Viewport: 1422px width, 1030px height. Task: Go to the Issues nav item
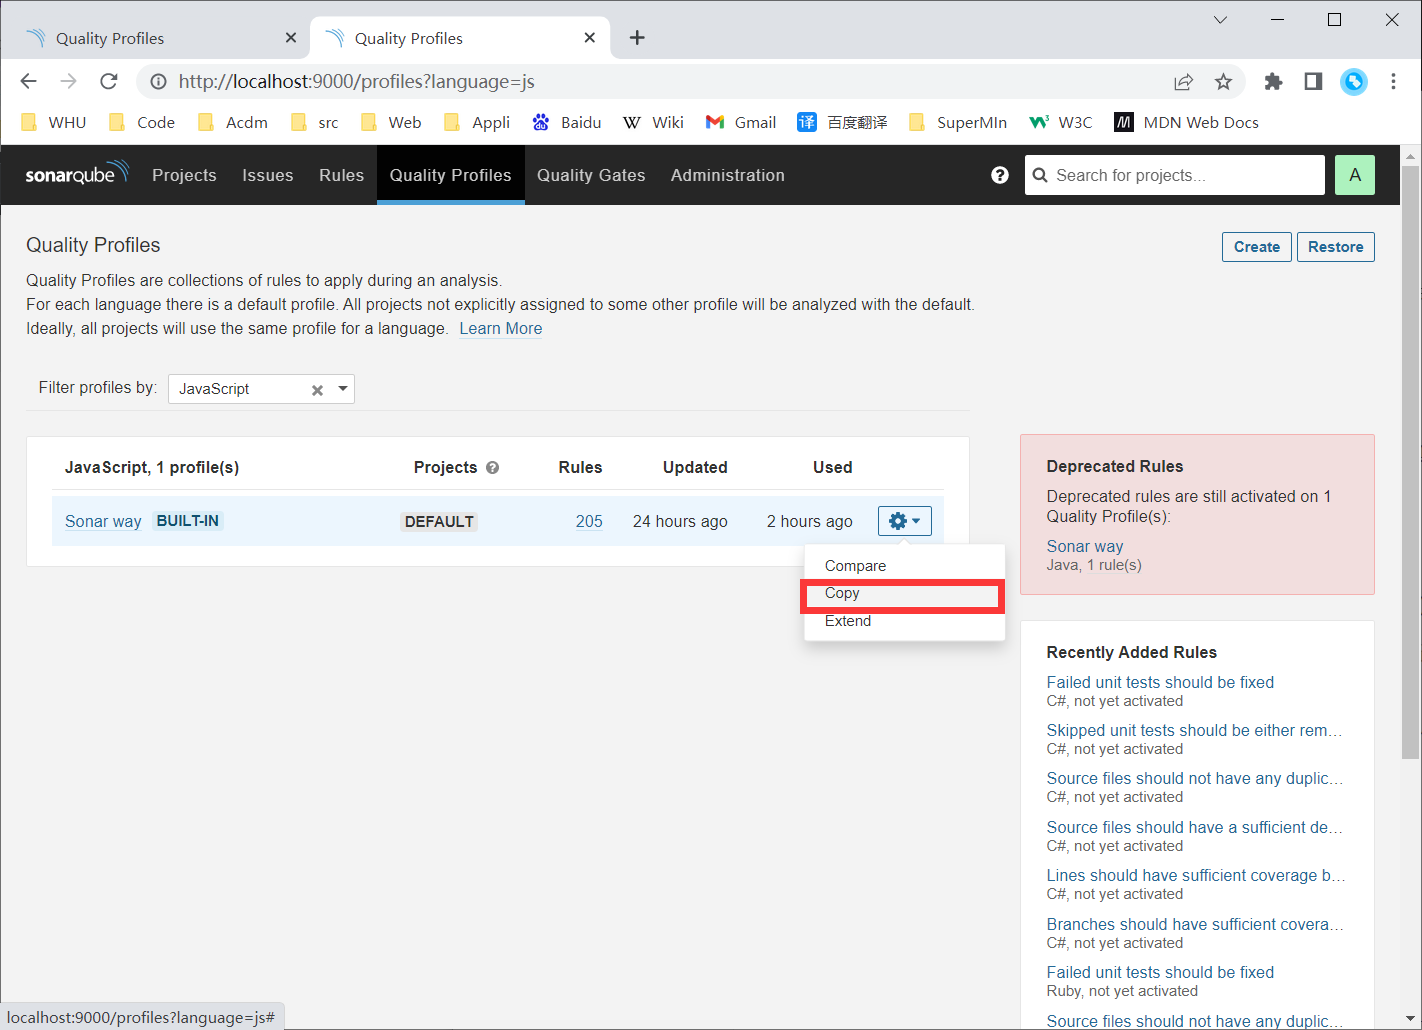click(268, 175)
